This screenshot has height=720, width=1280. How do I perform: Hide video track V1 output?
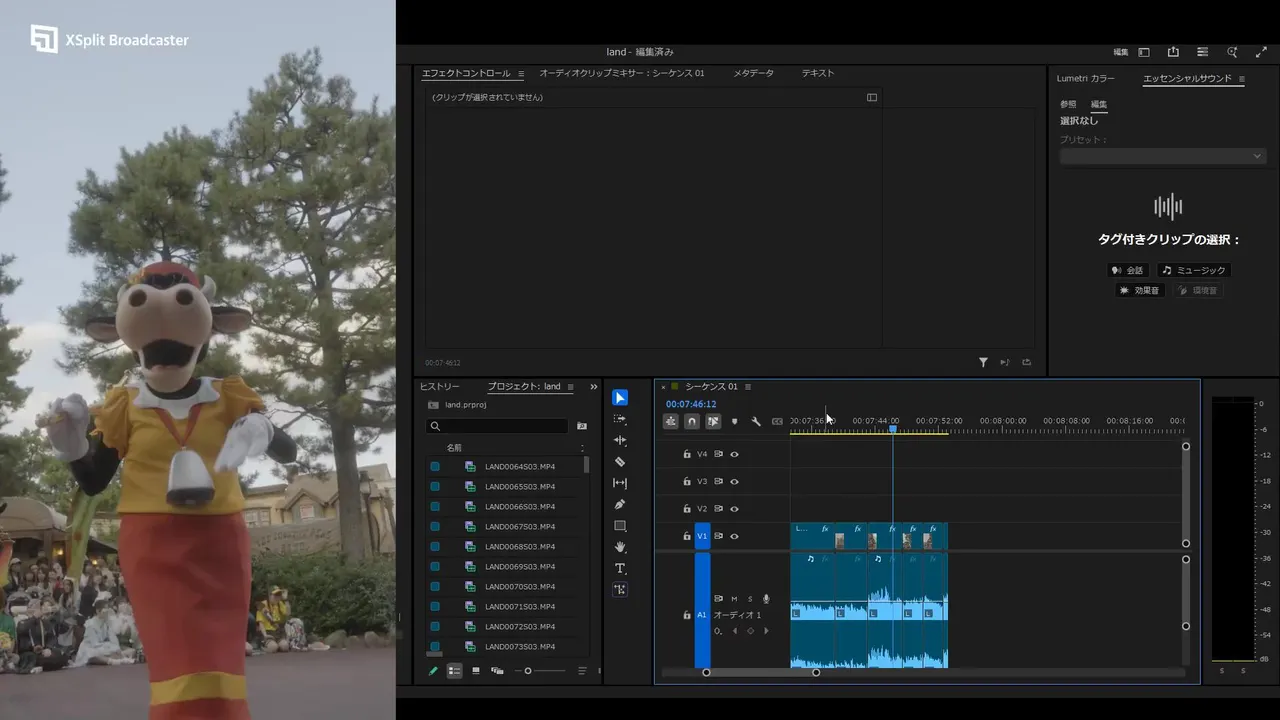click(x=734, y=536)
